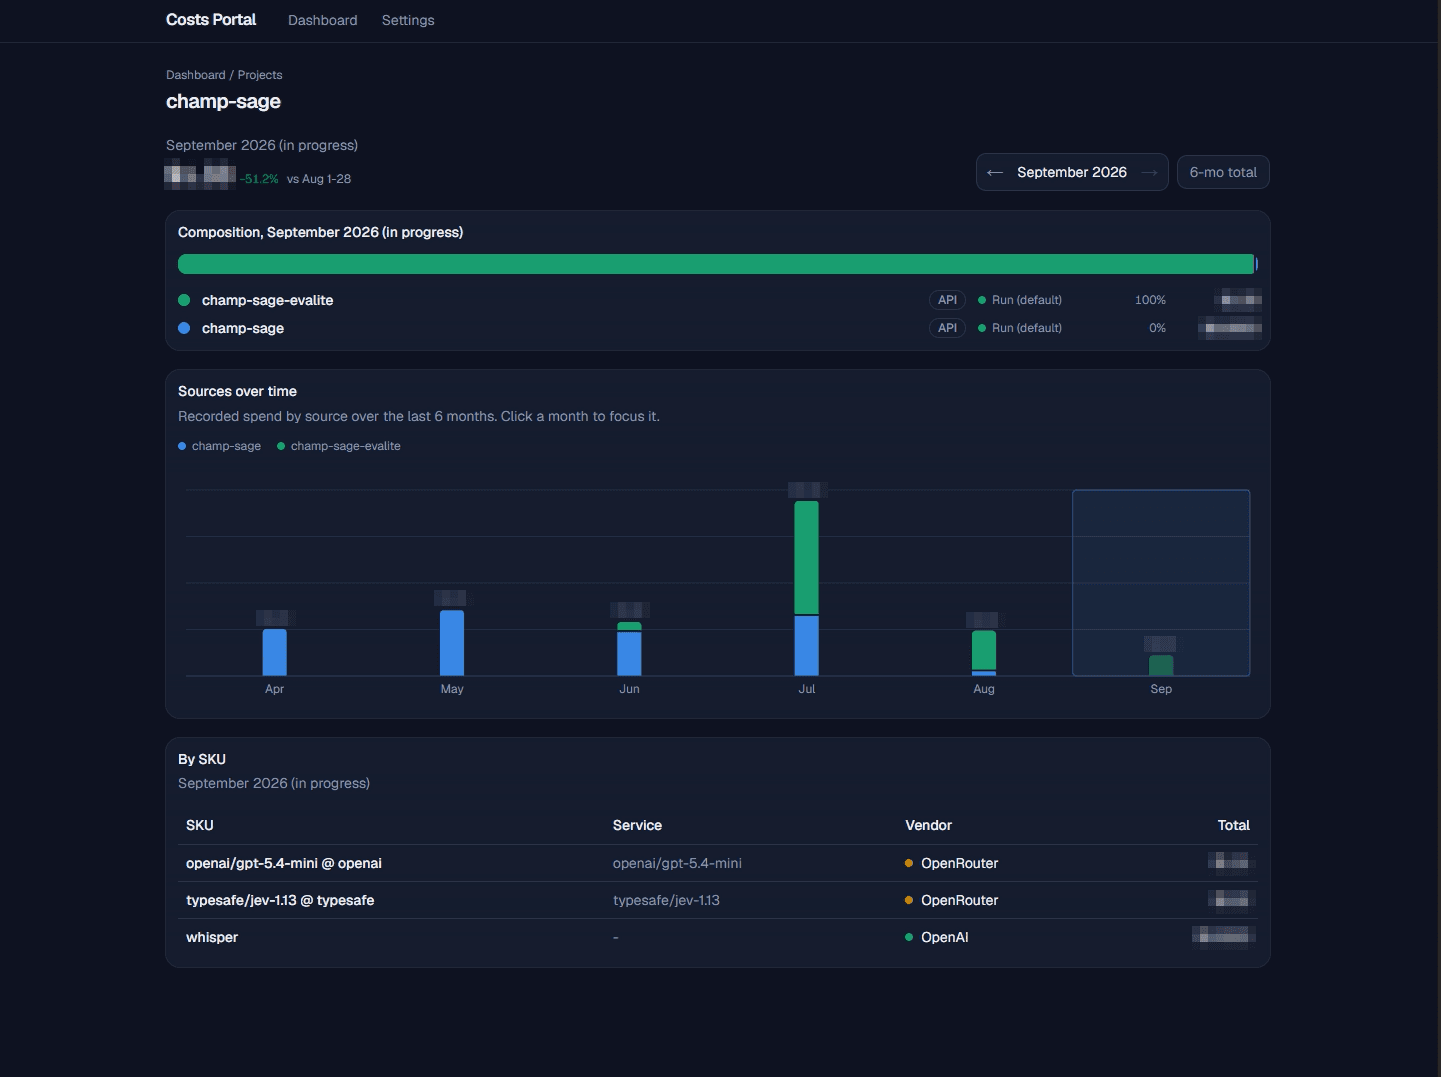Screen dimensions: 1441x1077
Task: Focus the Jun bar in chart
Action: pos(629,649)
